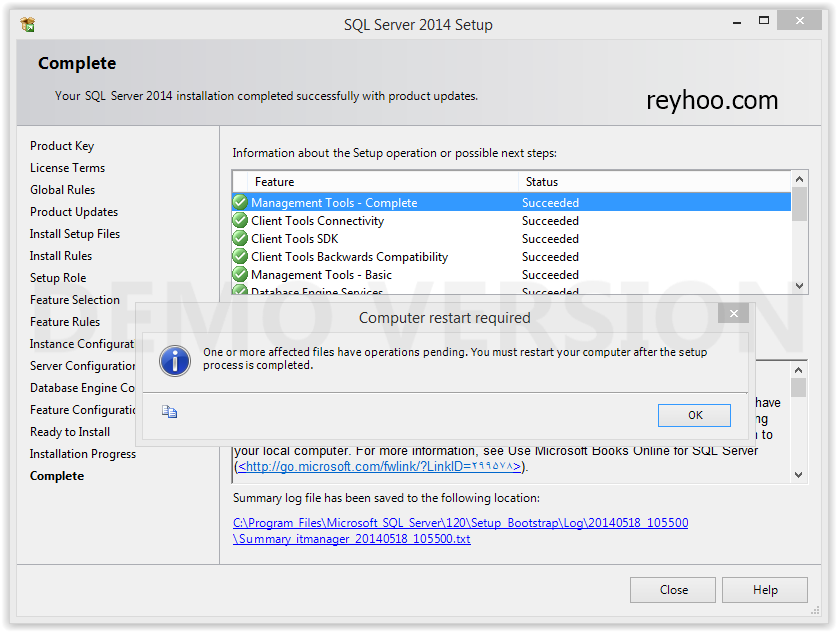
Task: Click the feature list scrollbar thumb
Action: (799, 204)
